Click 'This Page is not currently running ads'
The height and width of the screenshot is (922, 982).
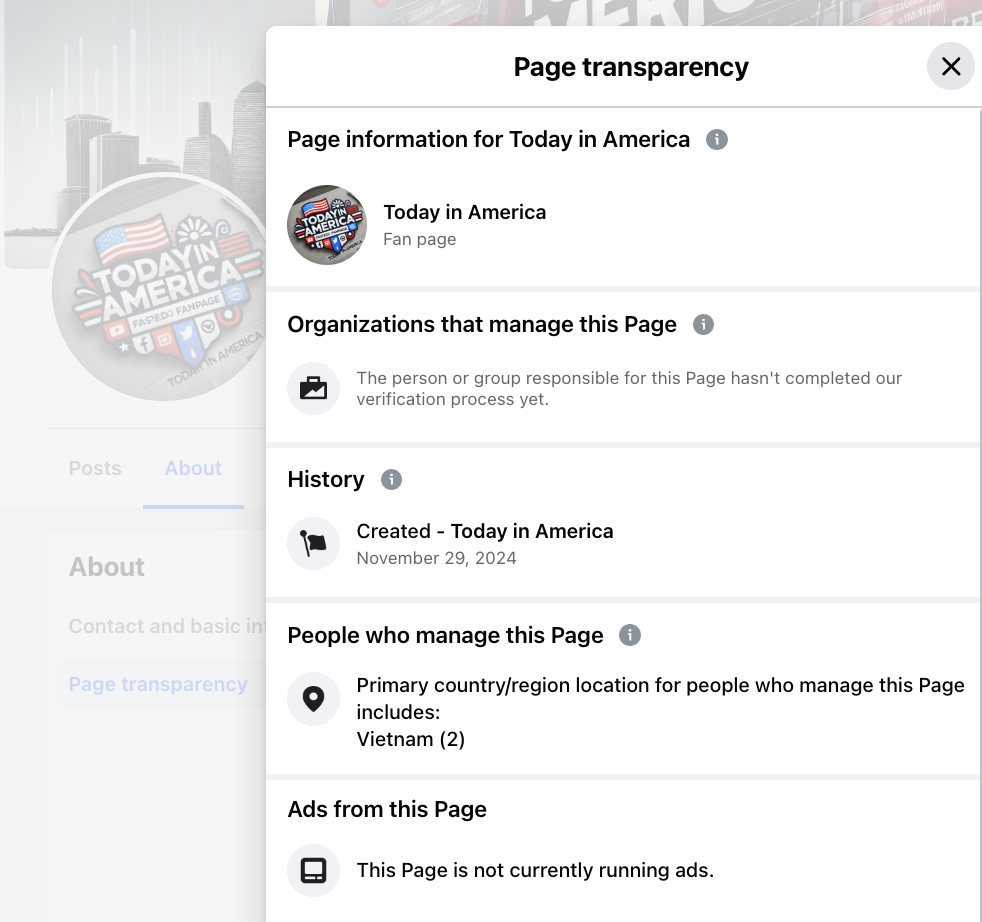[x=535, y=871]
